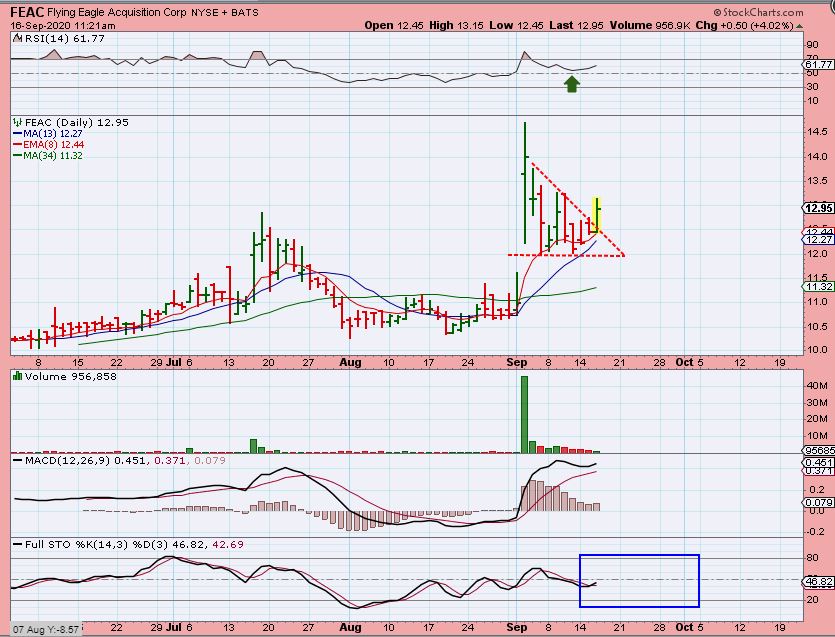Click the OHLC bar icon beside FEAC (Daily)

click(x=18, y=122)
